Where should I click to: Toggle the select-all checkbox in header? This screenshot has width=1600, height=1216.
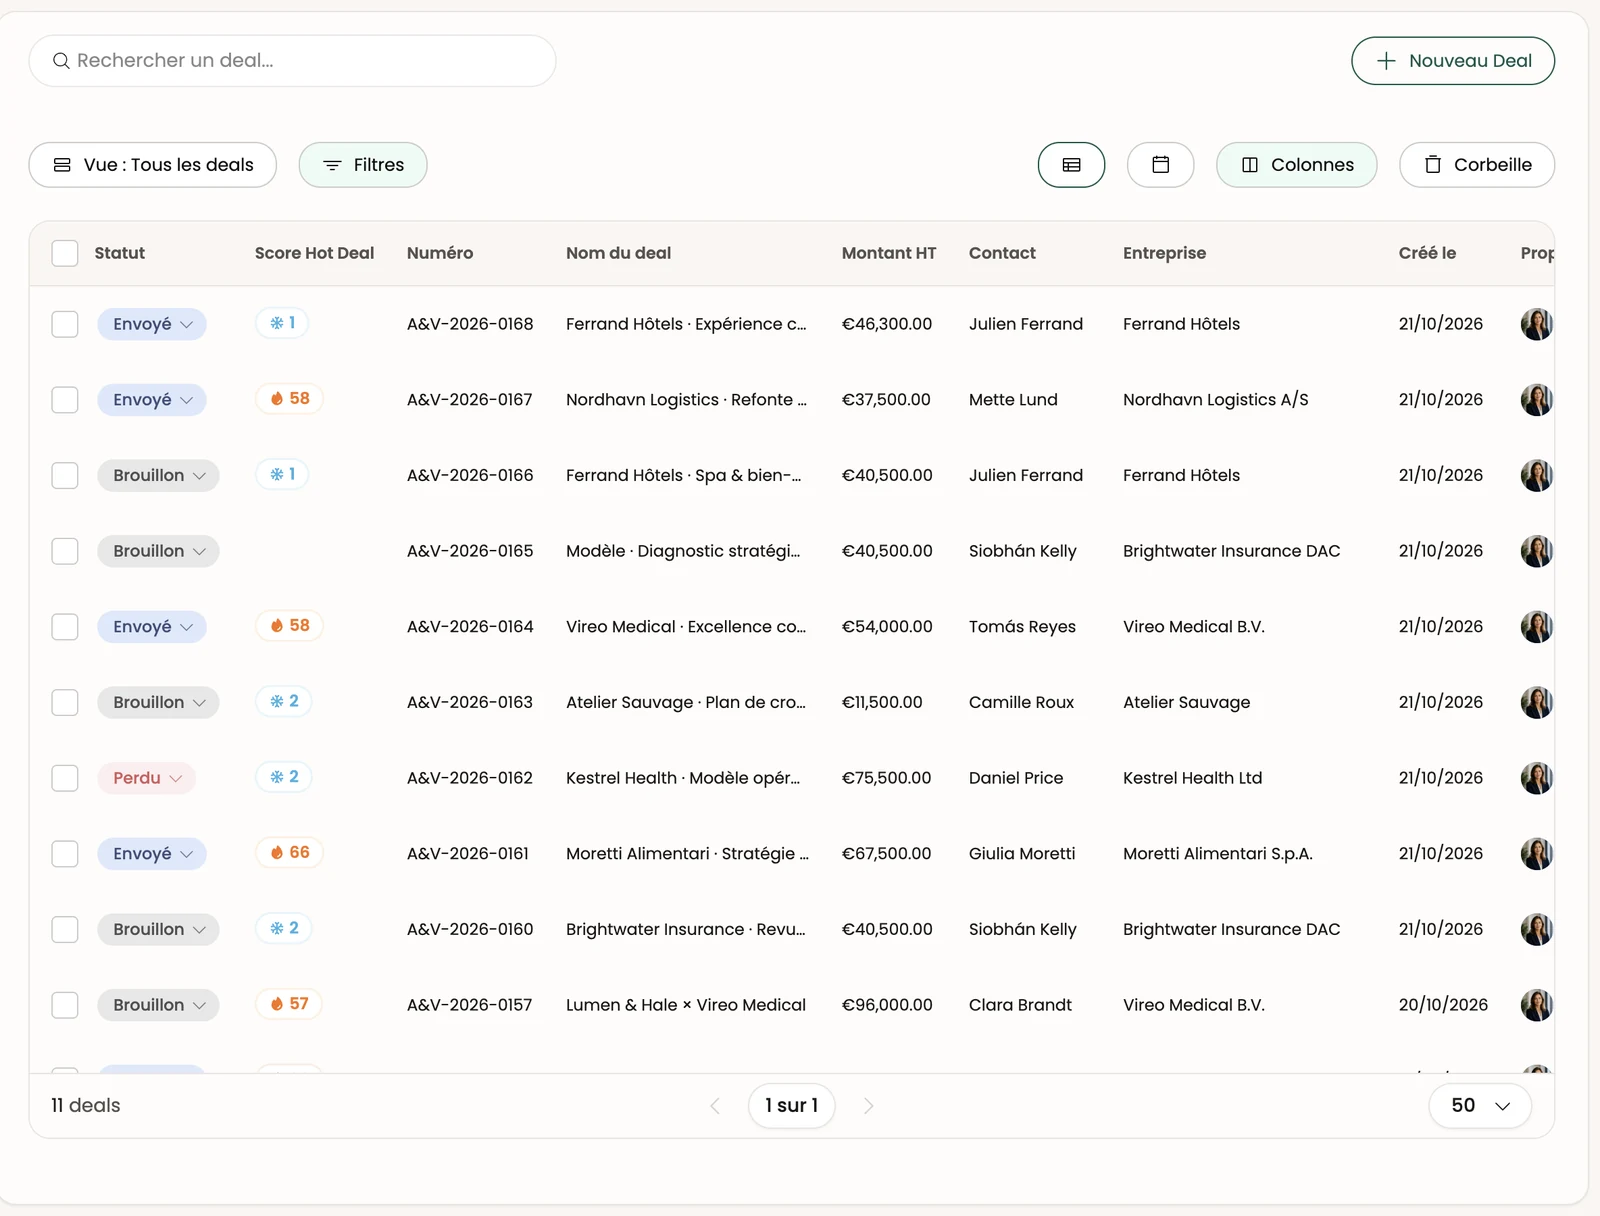tap(65, 253)
